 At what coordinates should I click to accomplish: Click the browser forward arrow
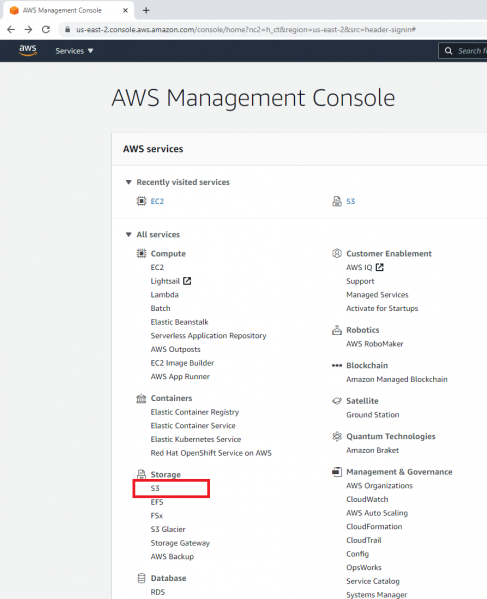28,29
